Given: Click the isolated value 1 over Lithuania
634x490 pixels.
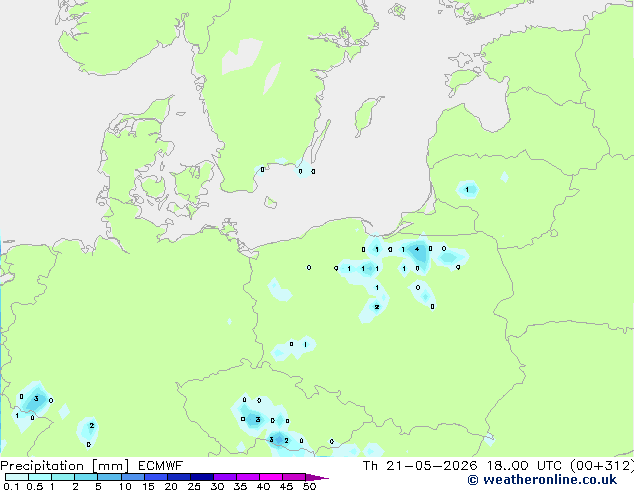Looking at the screenshot, I should 467,190.
